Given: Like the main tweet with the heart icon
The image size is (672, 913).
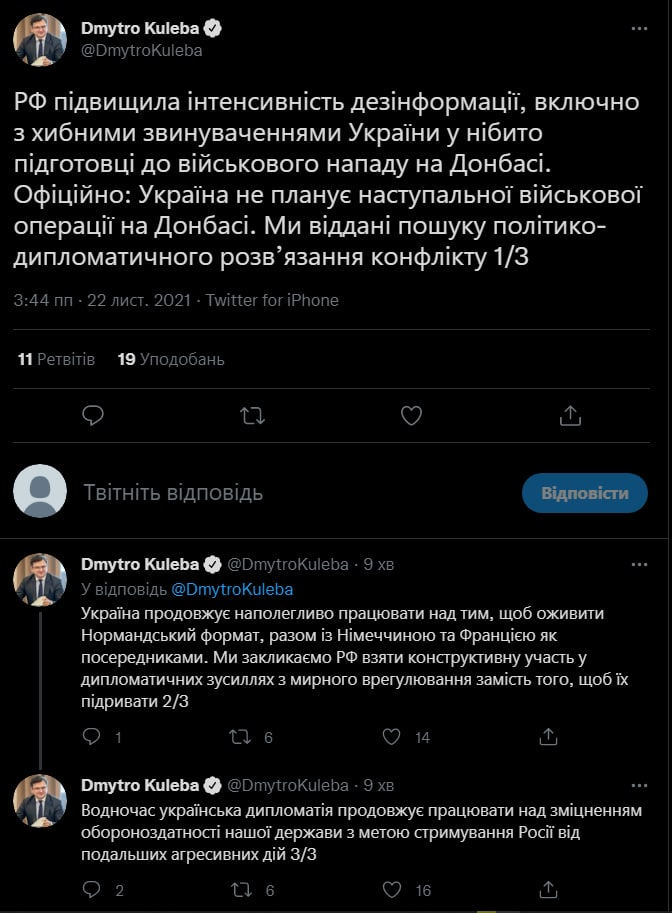Looking at the screenshot, I should [410, 414].
